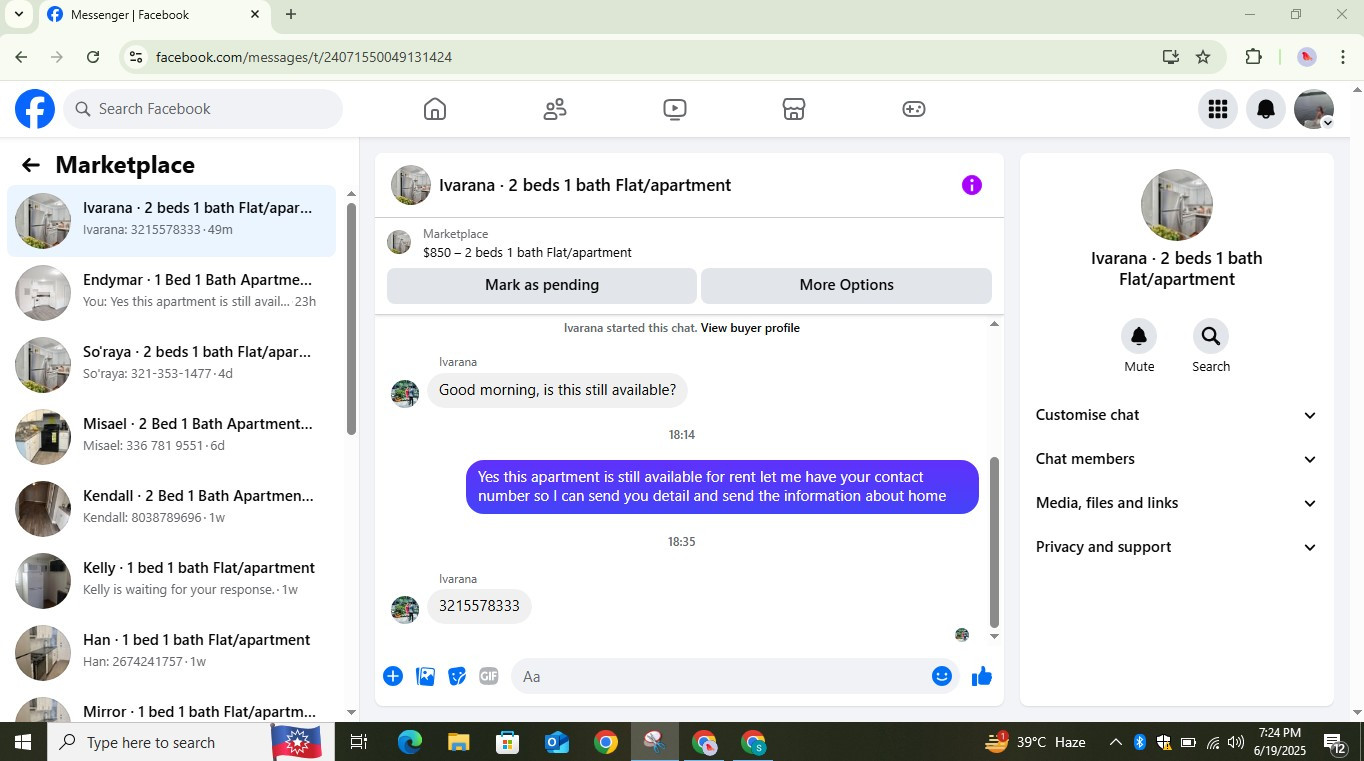Open Task View on taskbar

coord(359,742)
